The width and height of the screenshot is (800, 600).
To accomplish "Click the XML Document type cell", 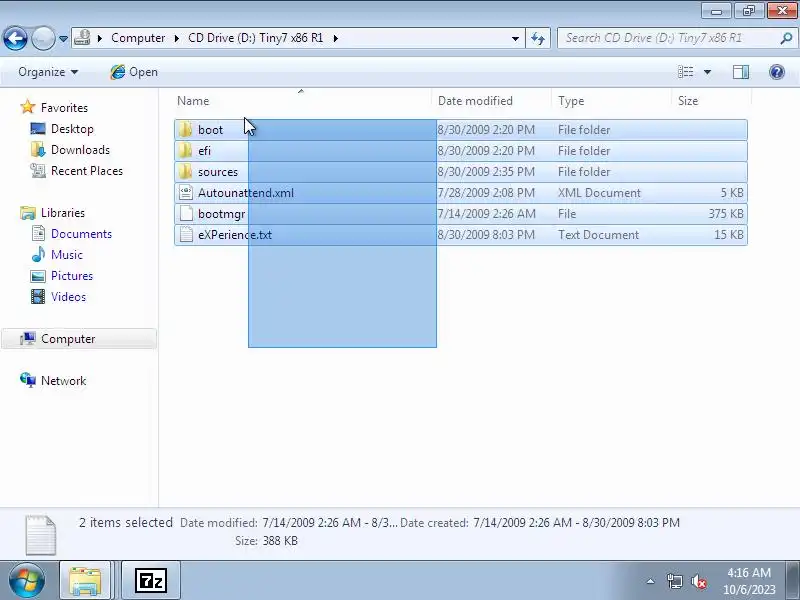I will [x=599, y=192].
